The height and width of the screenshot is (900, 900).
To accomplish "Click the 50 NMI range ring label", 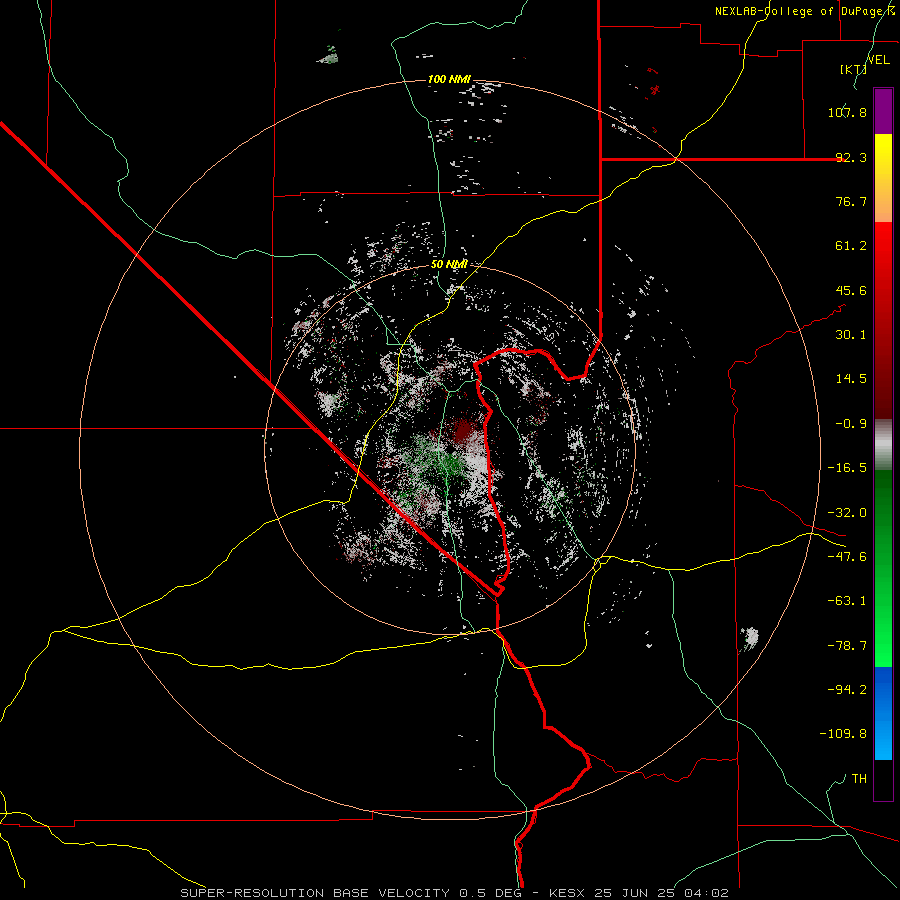I will (x=449, y=264).
